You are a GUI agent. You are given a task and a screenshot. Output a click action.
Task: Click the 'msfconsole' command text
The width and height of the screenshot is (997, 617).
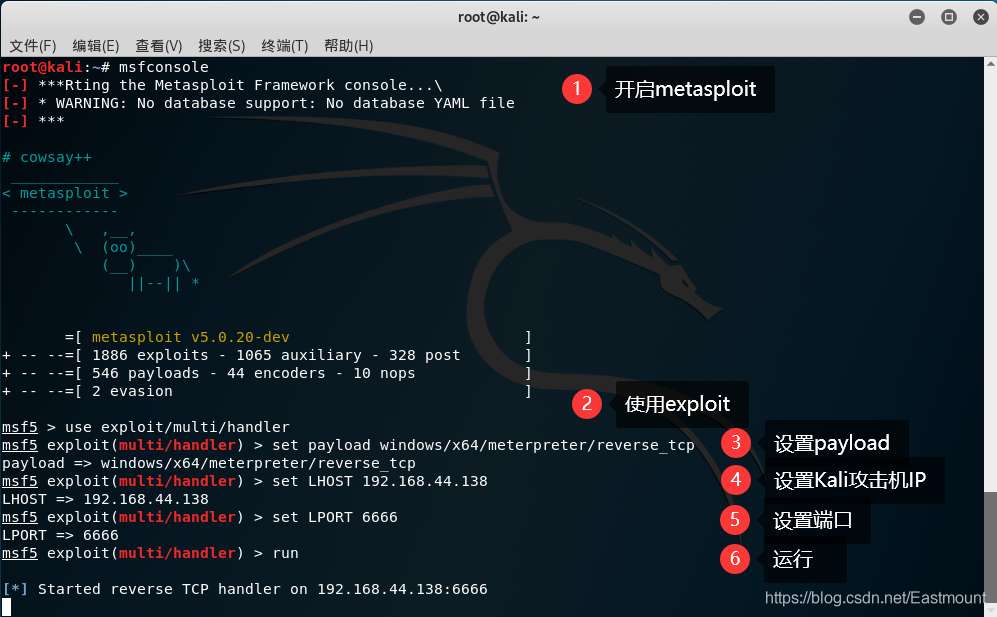point(163,67)
